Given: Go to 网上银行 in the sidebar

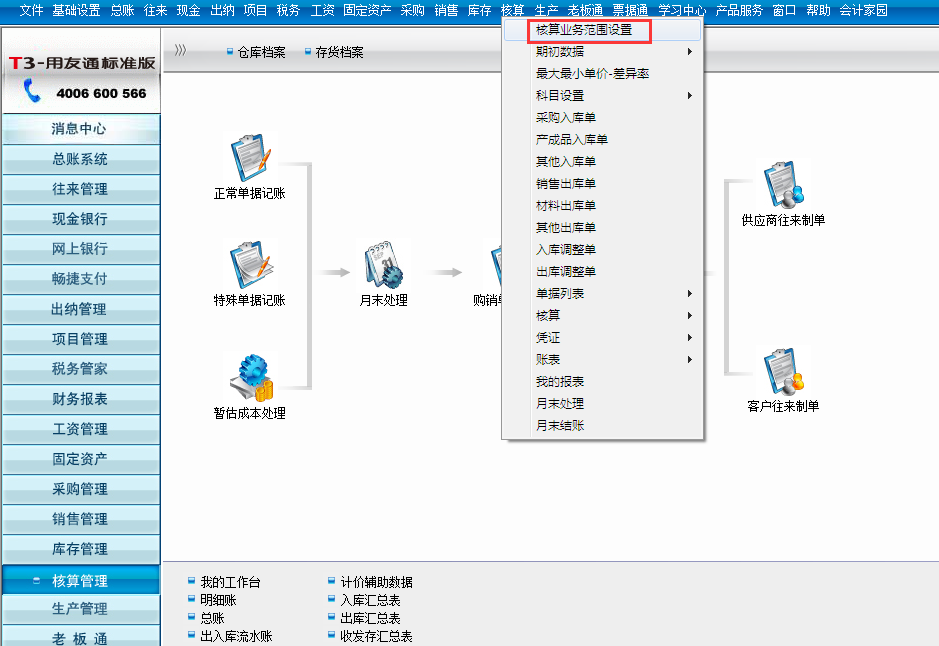Looking at the screenshot, I should tap(81, 248).
